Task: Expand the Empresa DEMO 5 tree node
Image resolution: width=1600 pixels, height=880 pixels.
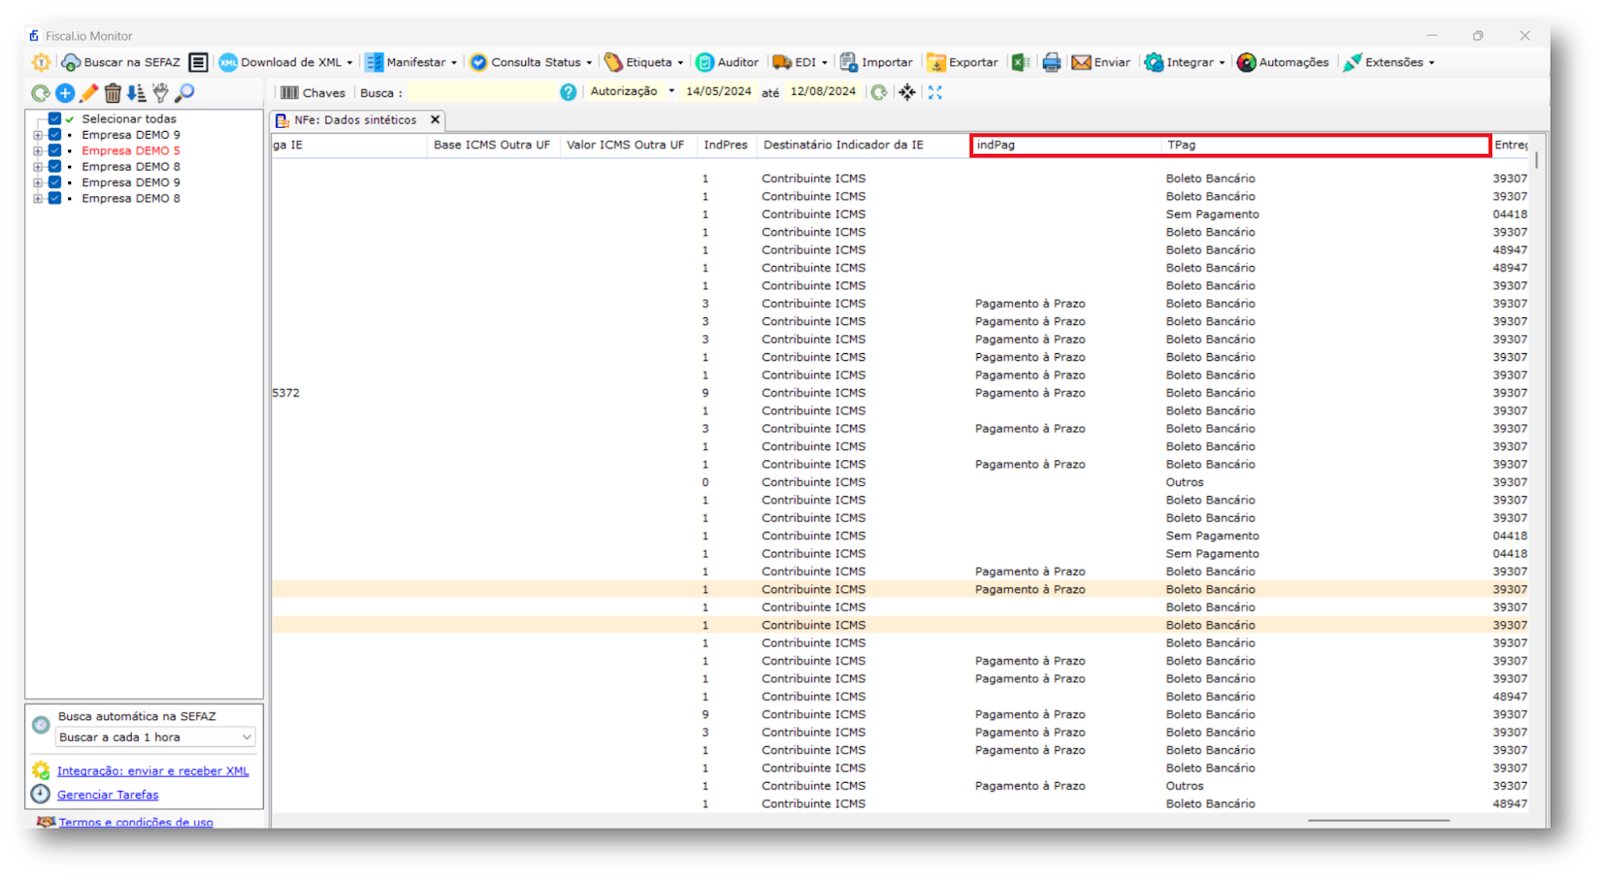Action: coord(38,151)
